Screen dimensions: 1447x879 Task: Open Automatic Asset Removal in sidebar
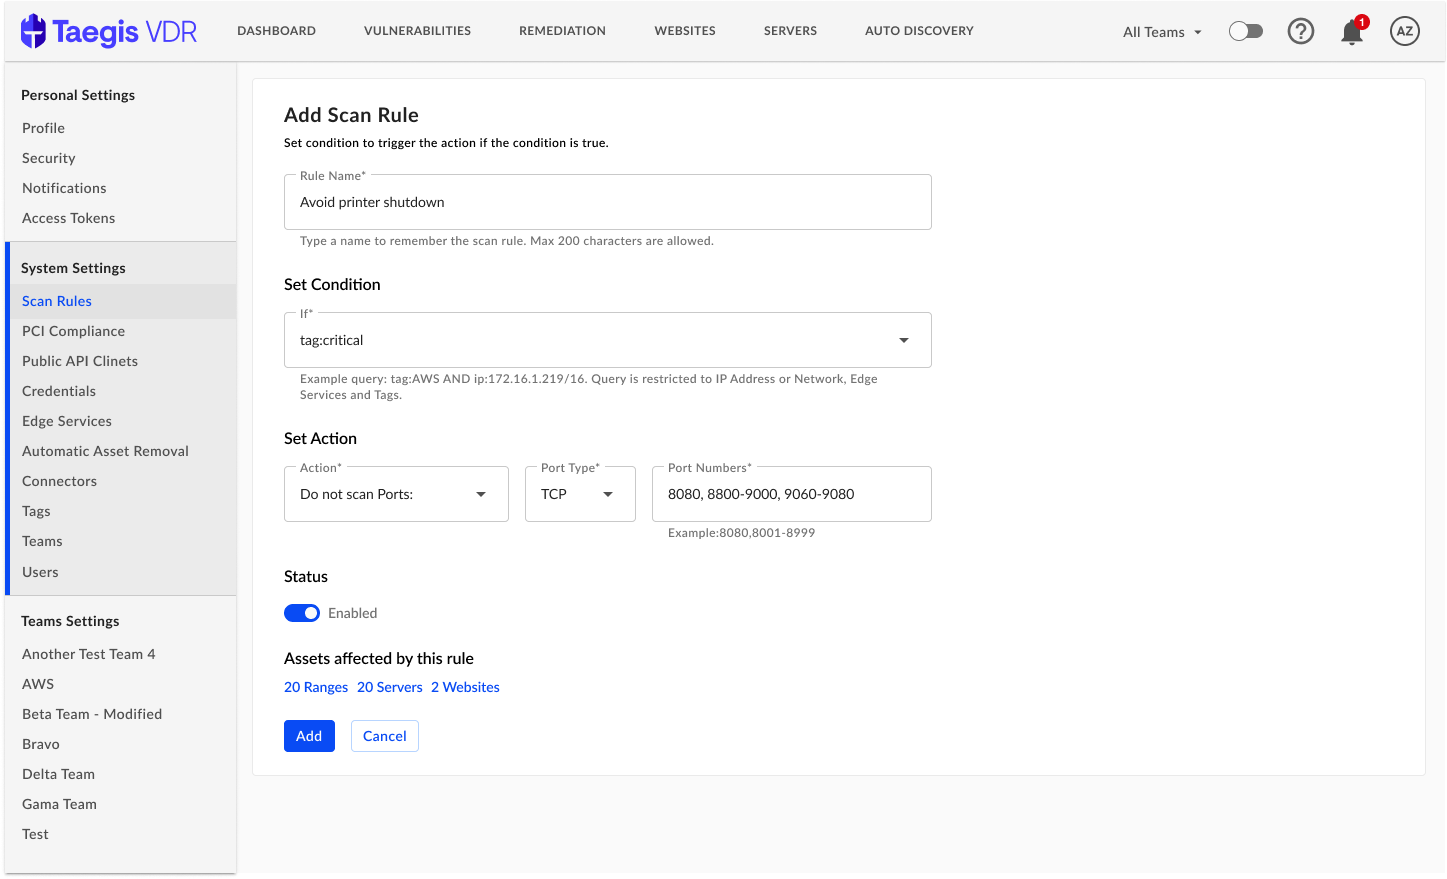[105, 451]
